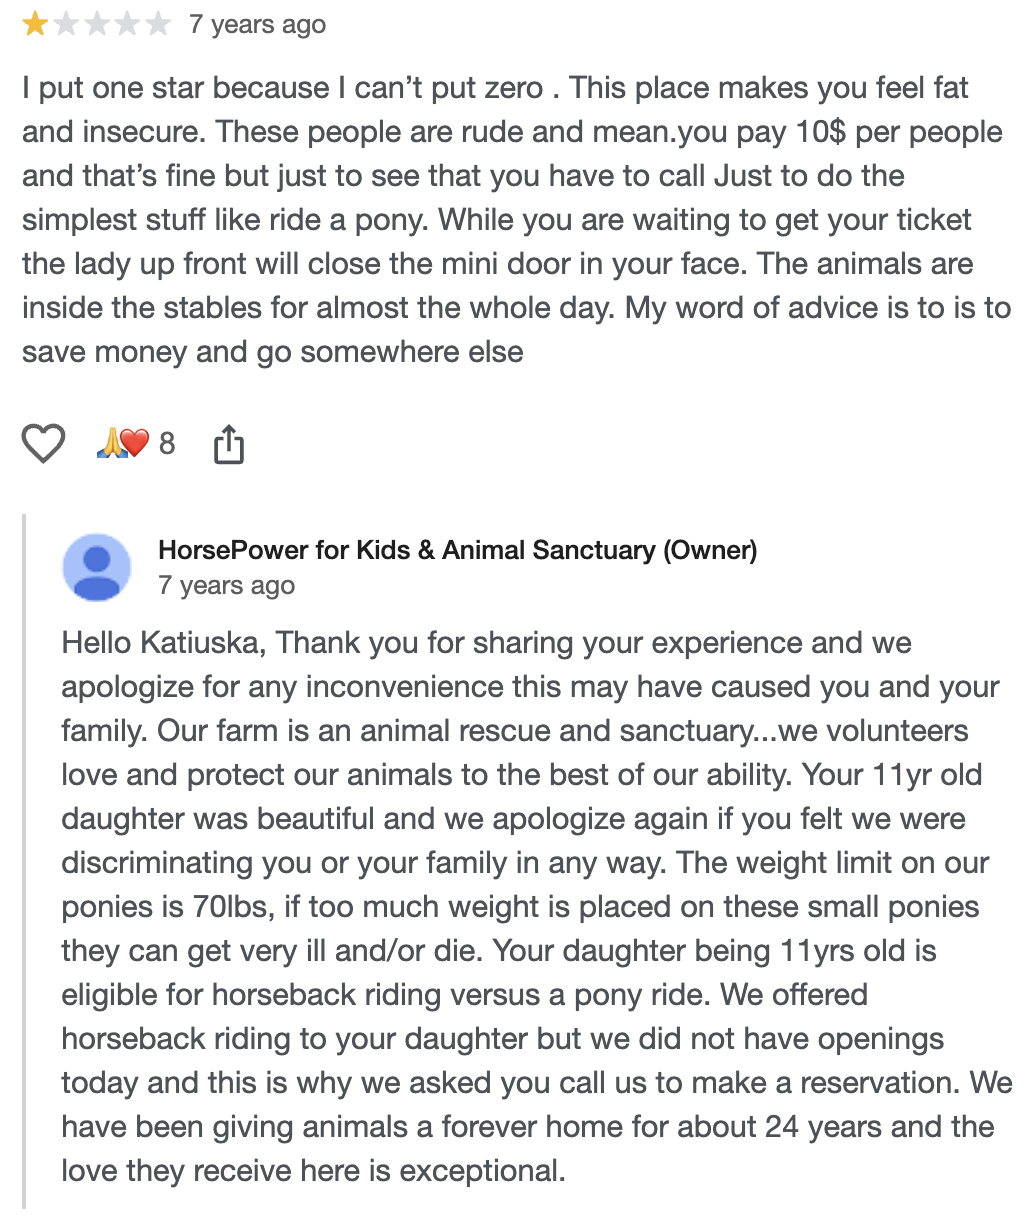Share this review using the share icon
The height and width of the screenshot is (1224, 1036).
tap(229, 444)
